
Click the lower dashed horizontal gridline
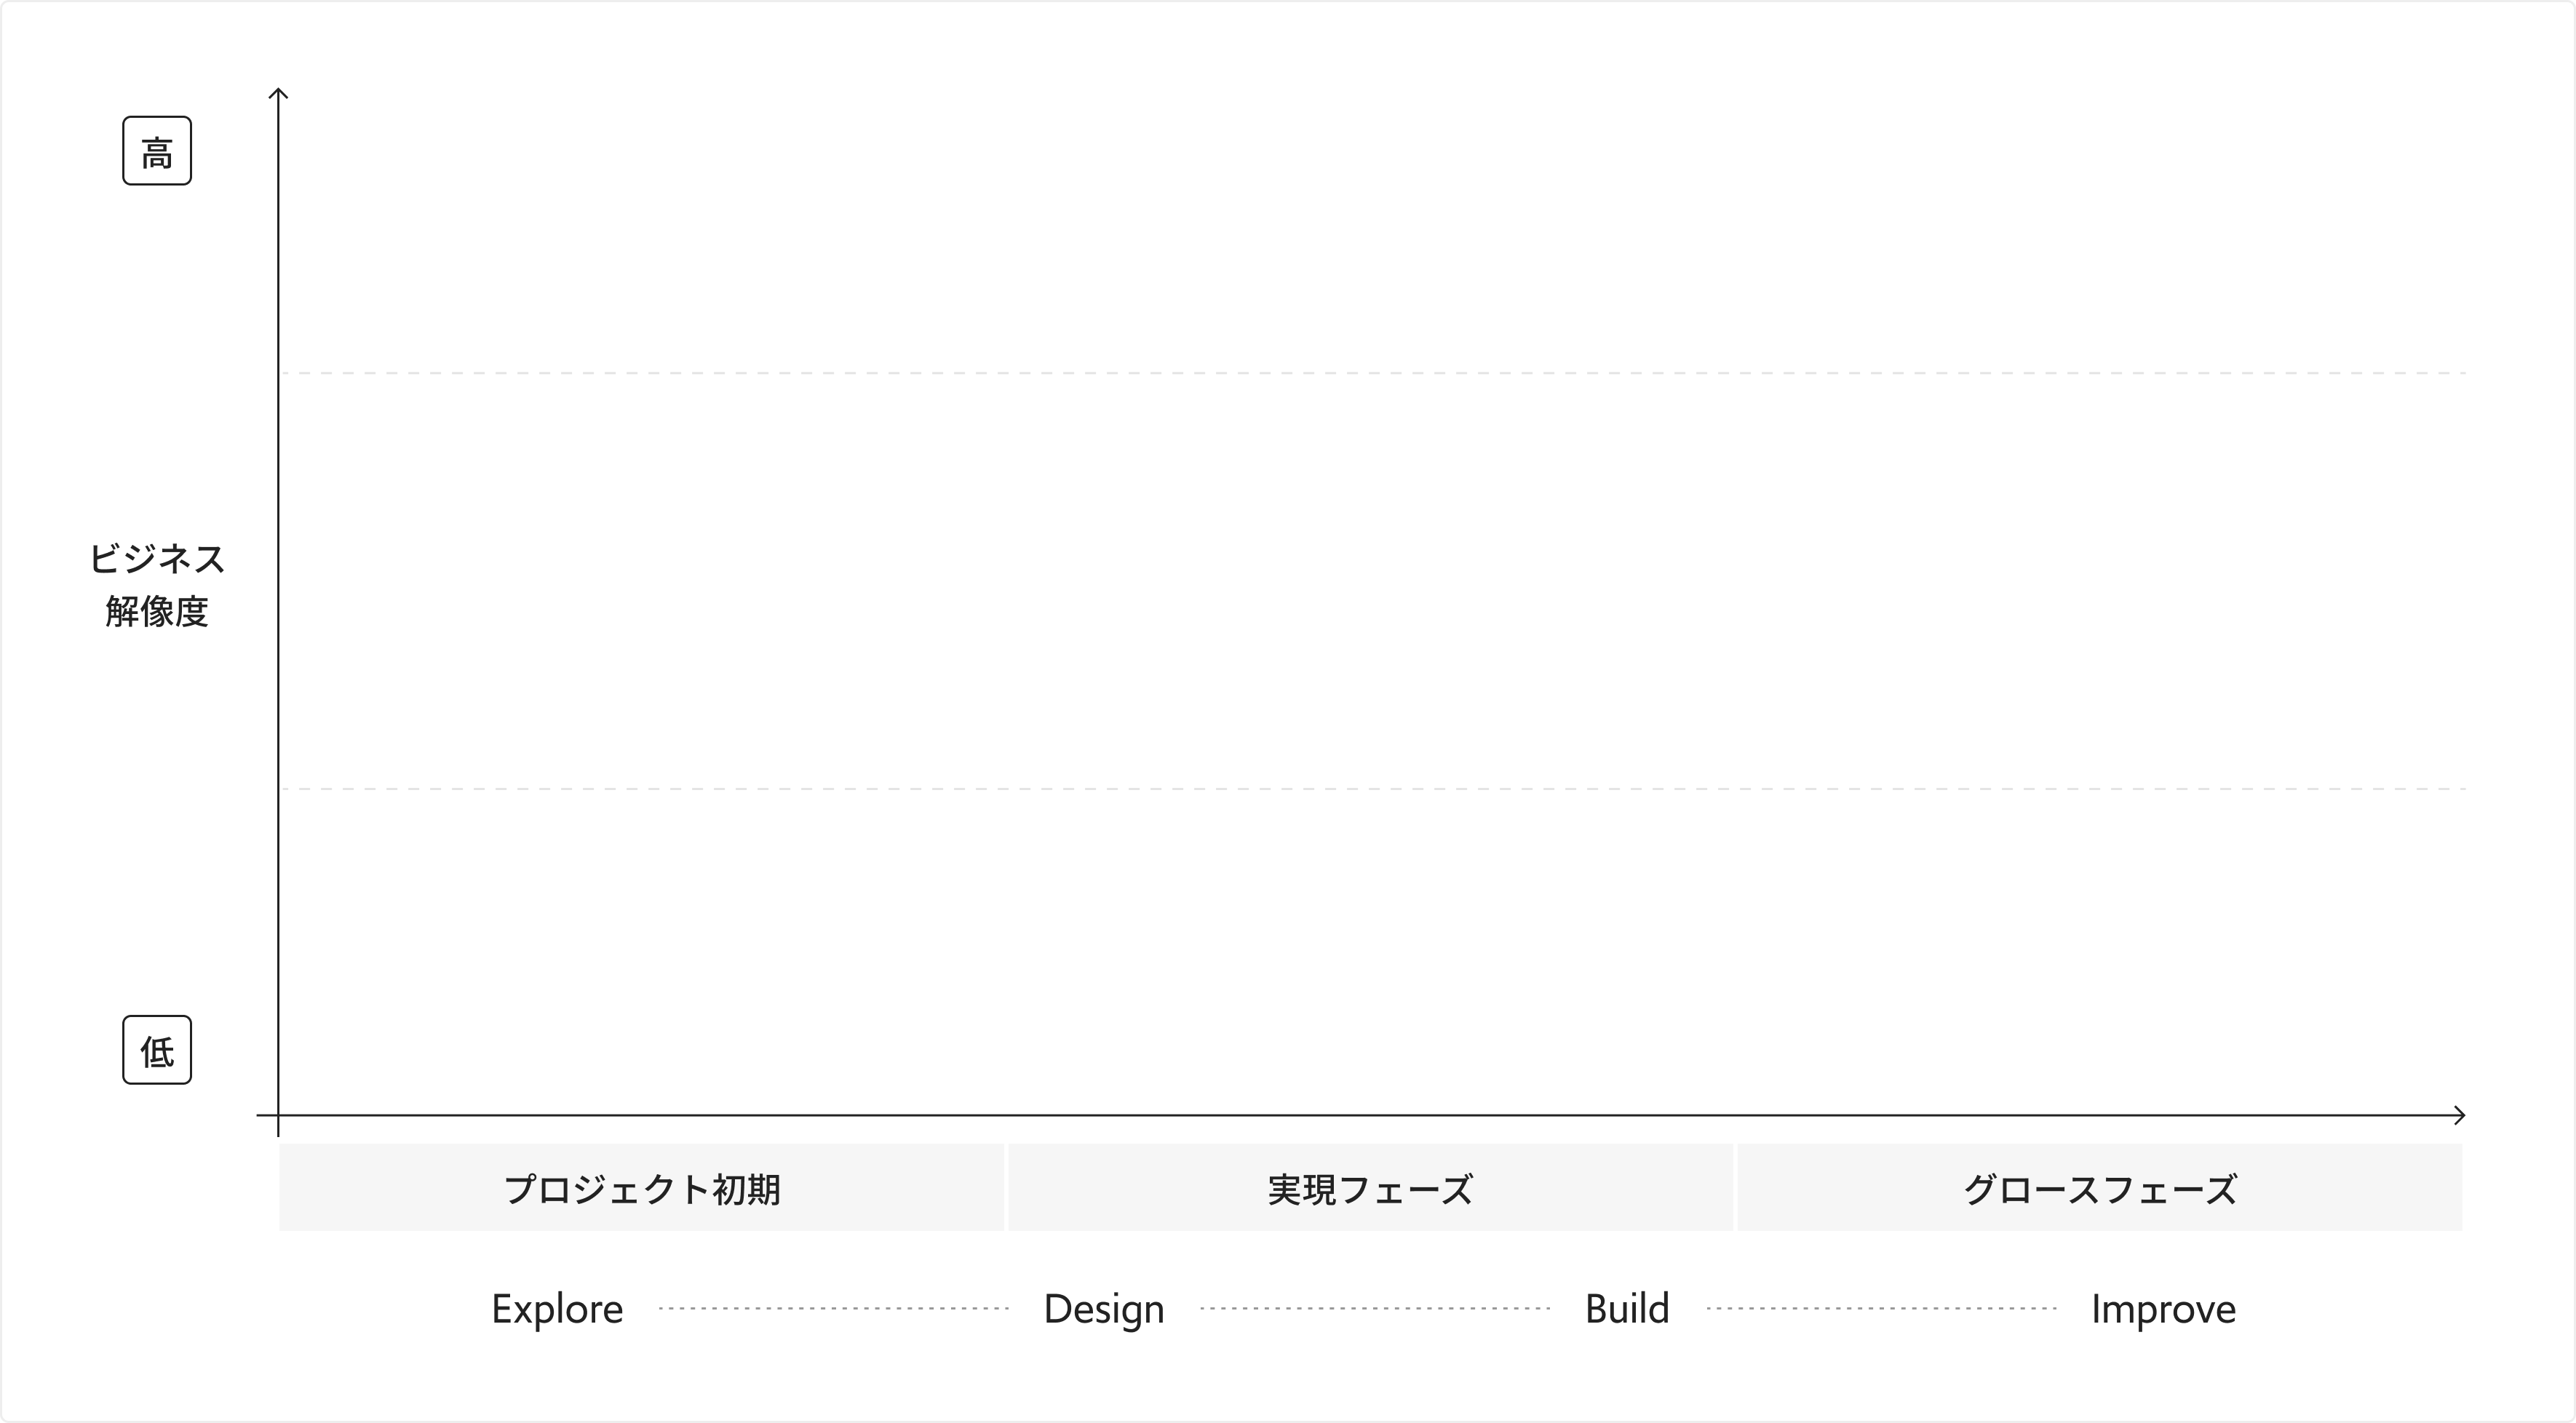[x=1370, y=789]
